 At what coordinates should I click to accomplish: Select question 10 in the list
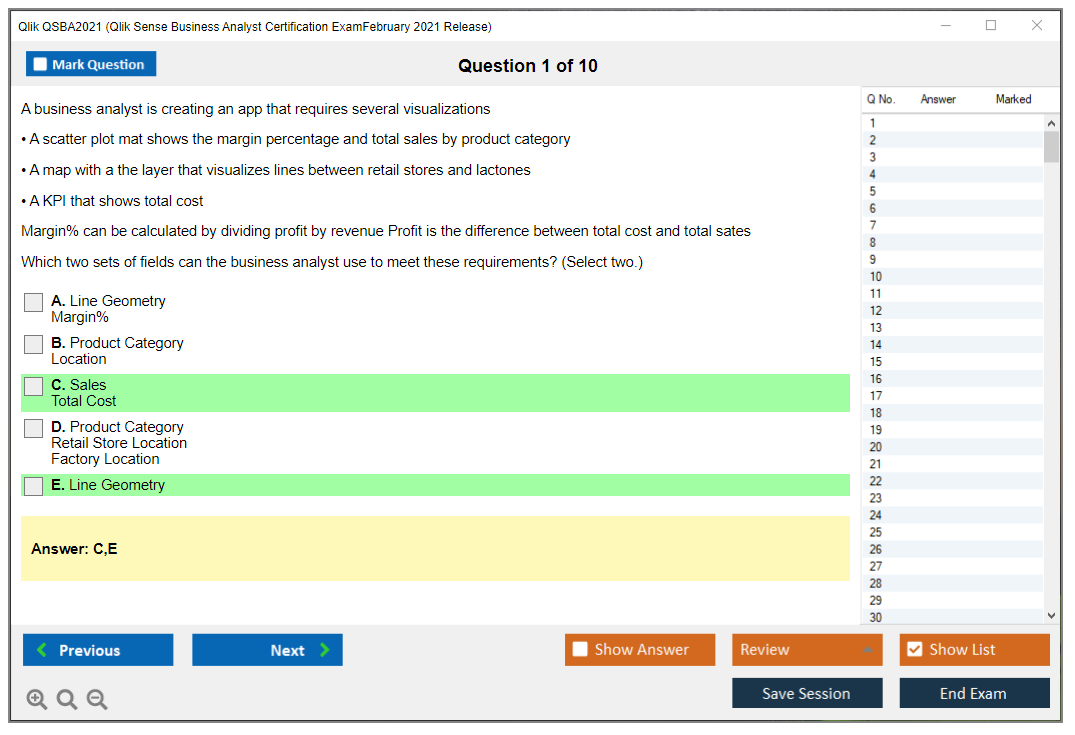pyautogui.click(x=876, y=277)
